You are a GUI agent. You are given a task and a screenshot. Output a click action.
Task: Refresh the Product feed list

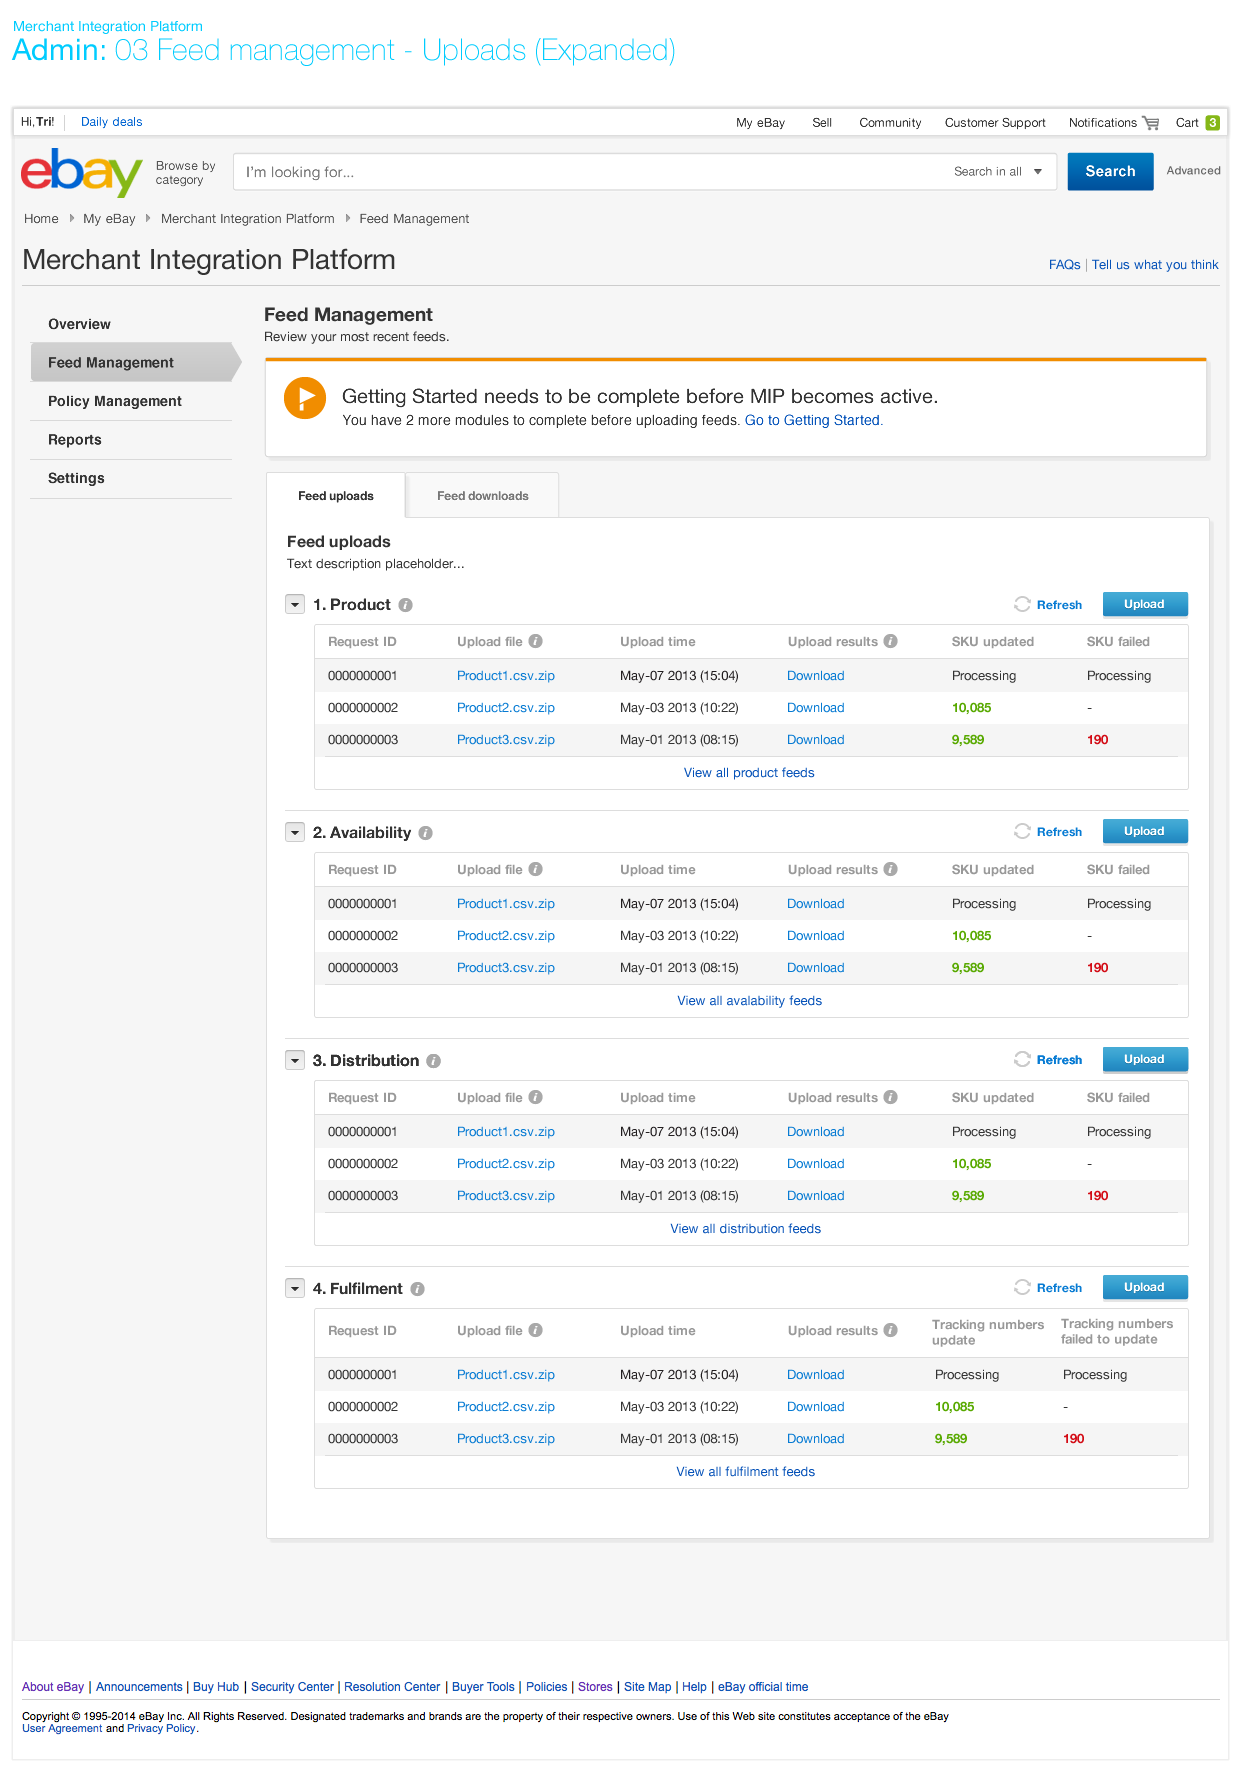pos(1048,605)
